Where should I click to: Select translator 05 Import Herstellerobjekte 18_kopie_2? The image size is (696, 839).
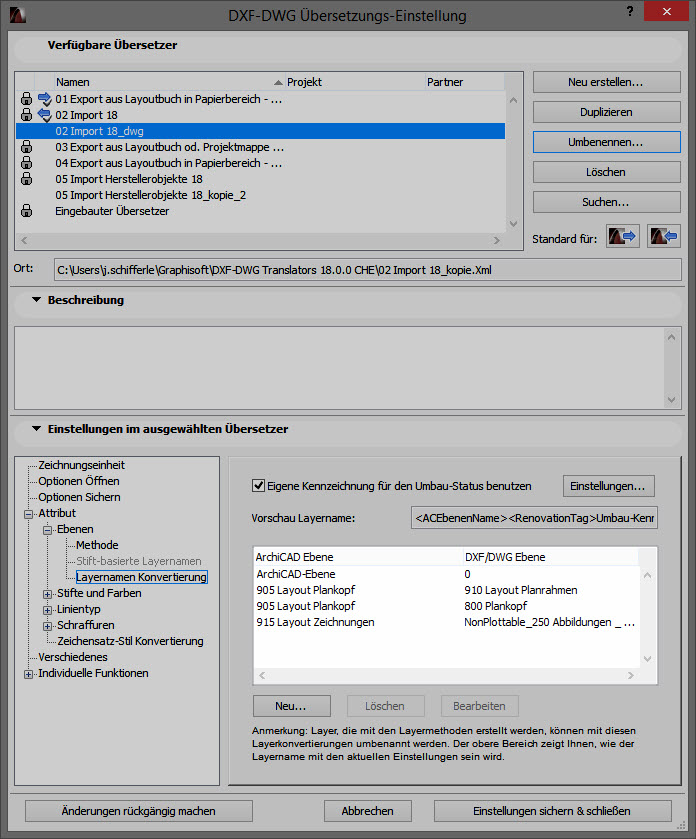pyautogui.click(x=260, y=195)
